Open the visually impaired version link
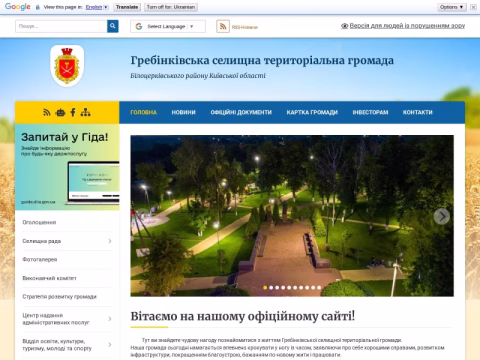The height and width of the screenshot is (360, 480). coord(403,26)
